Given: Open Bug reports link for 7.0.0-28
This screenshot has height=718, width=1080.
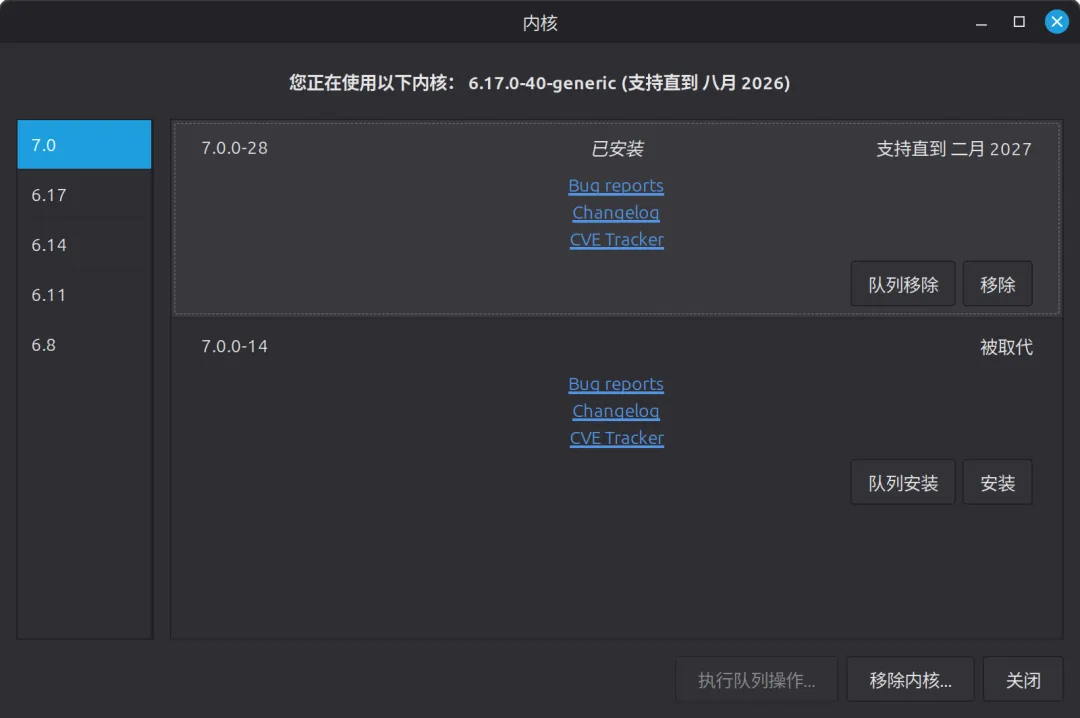Looking at the screenshot, I should [616, 186].
